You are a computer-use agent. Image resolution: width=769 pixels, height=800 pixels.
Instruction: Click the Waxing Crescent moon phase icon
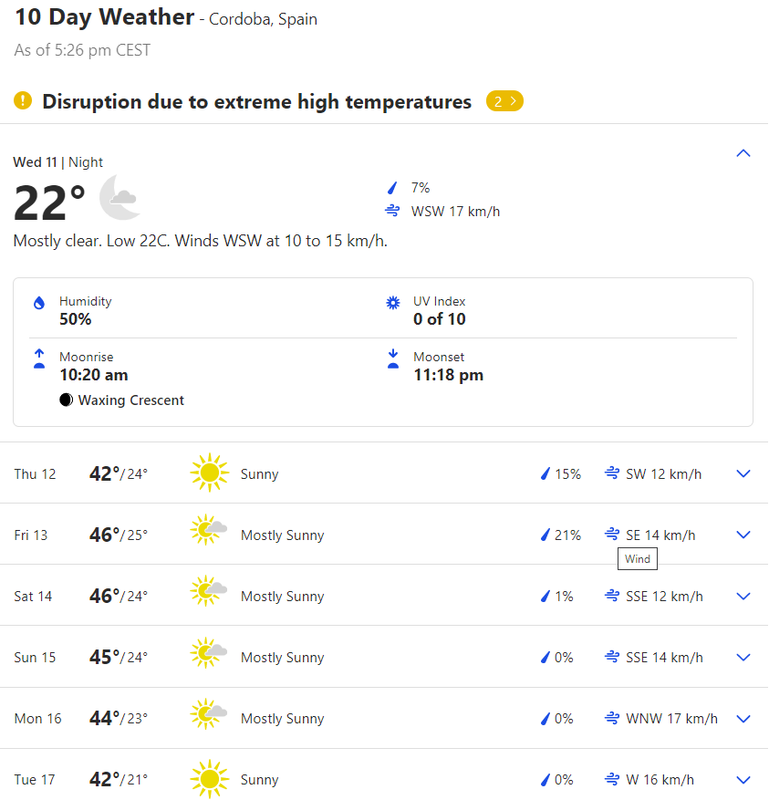point(66,400)
